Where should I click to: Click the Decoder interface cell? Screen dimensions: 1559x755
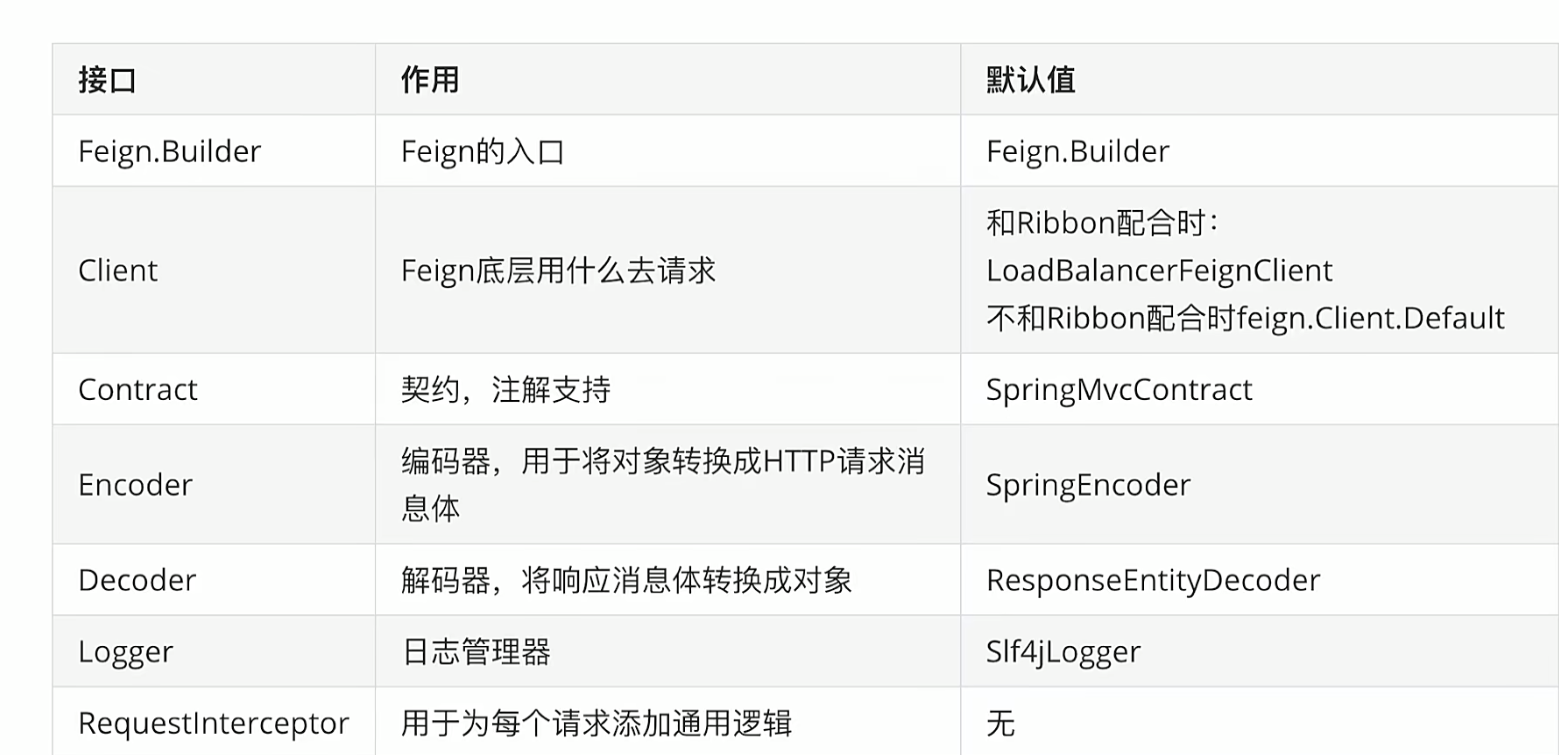[x=137, y=580]
